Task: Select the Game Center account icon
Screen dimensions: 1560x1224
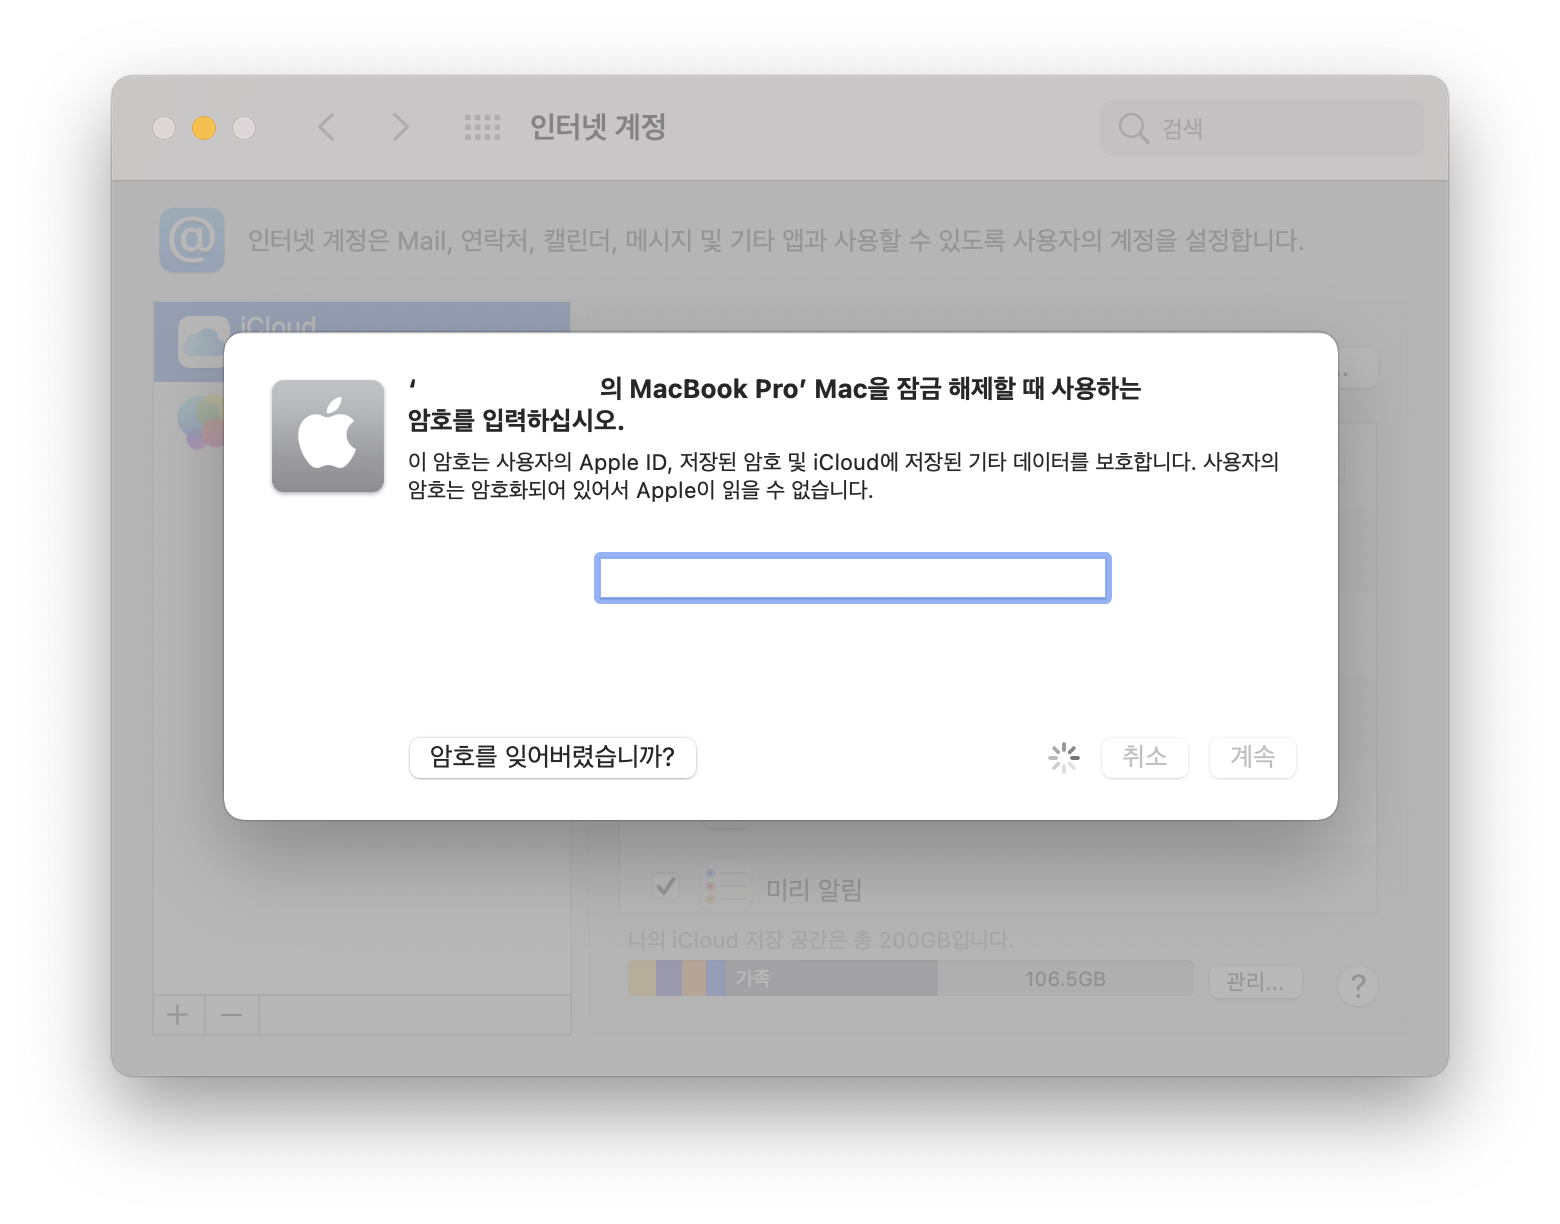Action: pyautogui.click(x=200, y=422)
